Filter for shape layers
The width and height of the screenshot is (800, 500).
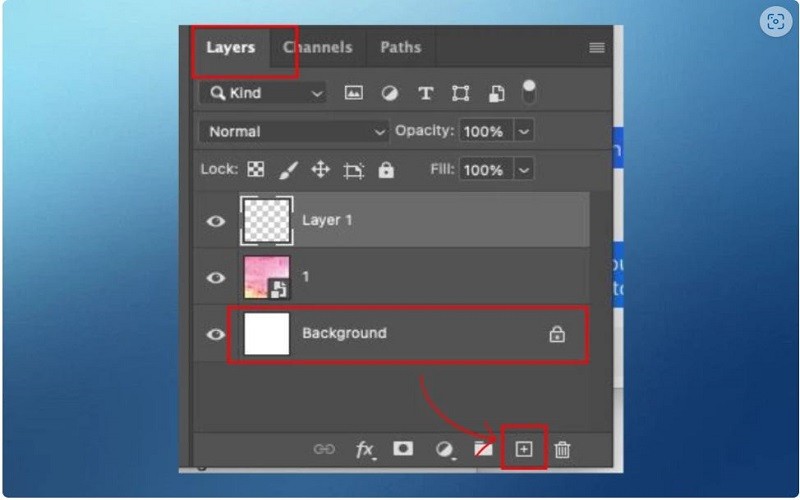pyautogui.click(x=460, y=93)
